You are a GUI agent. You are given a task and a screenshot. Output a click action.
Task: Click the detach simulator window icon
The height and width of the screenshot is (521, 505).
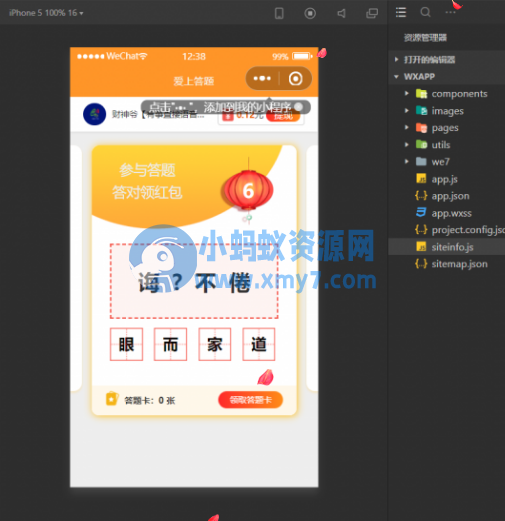pyautogui.click(x=372, y=13)
